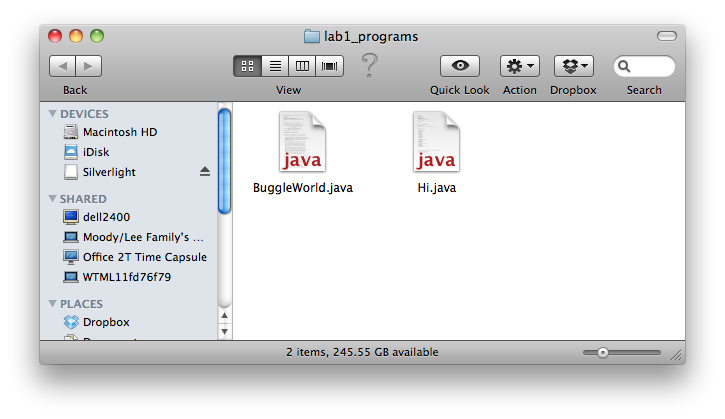Click the Hi.java file name

tap(436, 188)
